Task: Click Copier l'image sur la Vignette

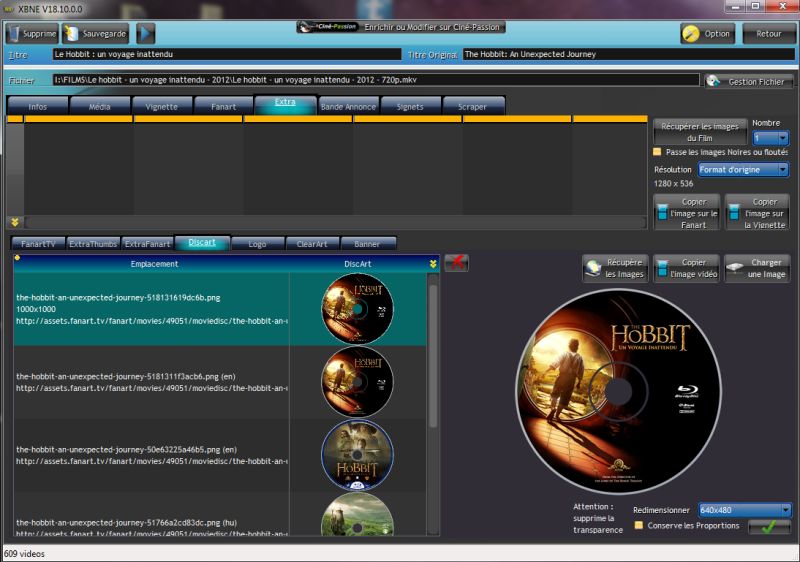Action: click(x=758, y=213)
